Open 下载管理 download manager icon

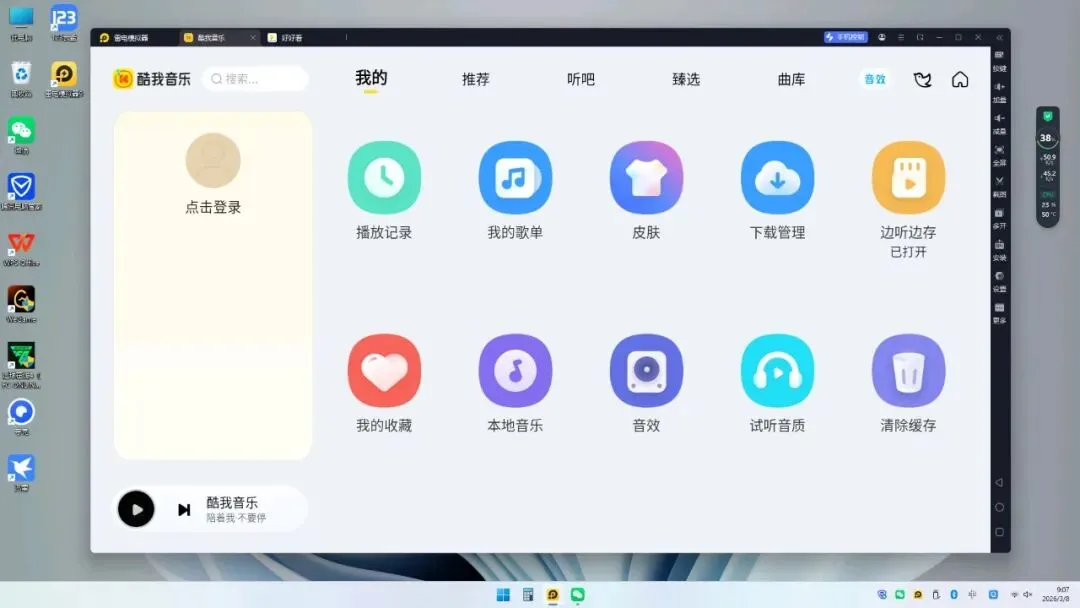(x=777, y=178)
